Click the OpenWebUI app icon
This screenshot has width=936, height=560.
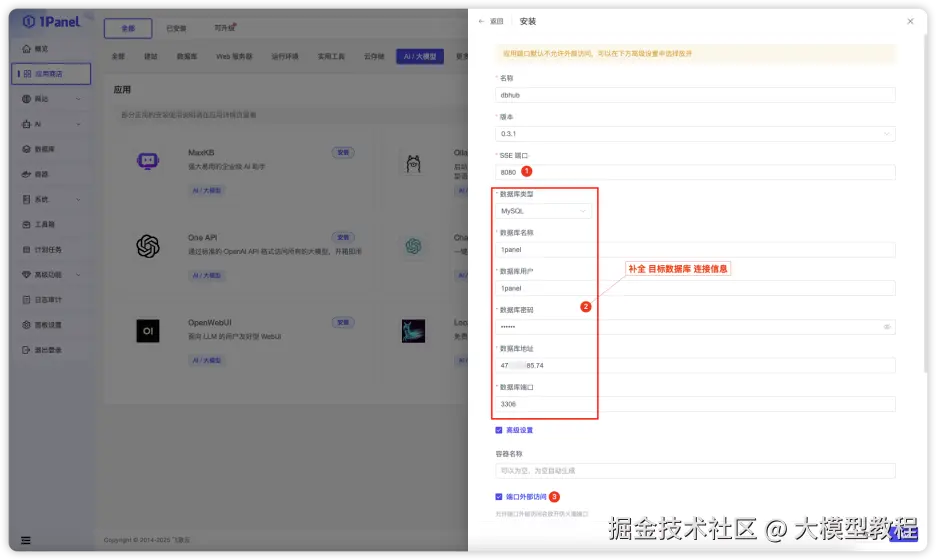pyautogui.click(x=147, y=330)
